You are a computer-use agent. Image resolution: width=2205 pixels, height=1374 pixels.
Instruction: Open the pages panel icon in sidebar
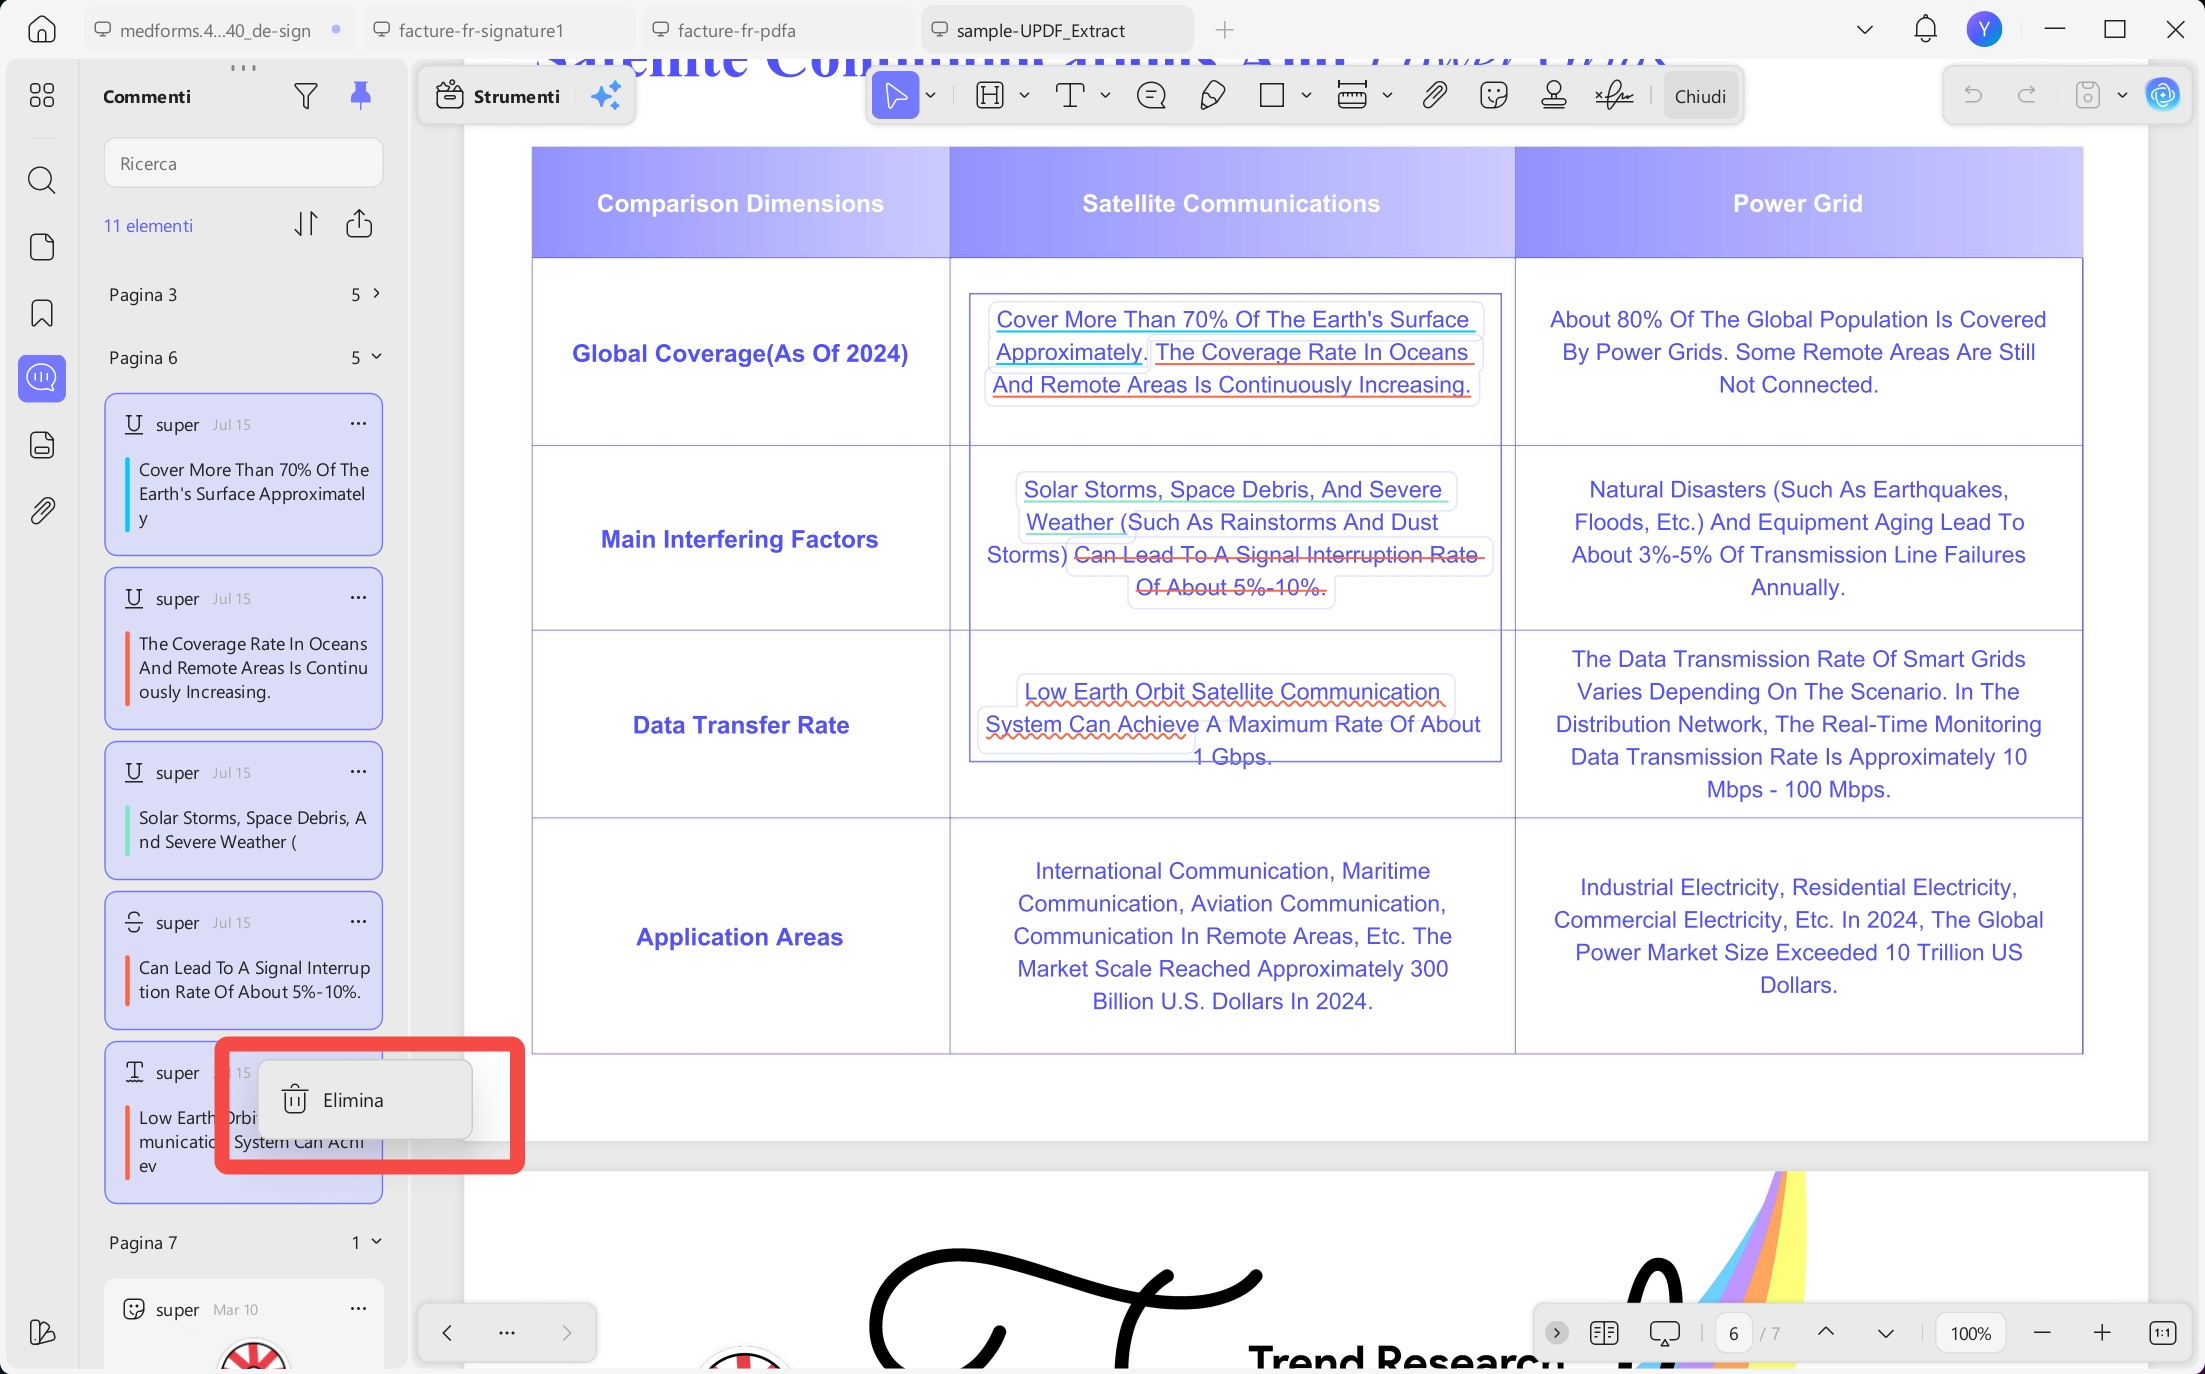coord(41,247)
